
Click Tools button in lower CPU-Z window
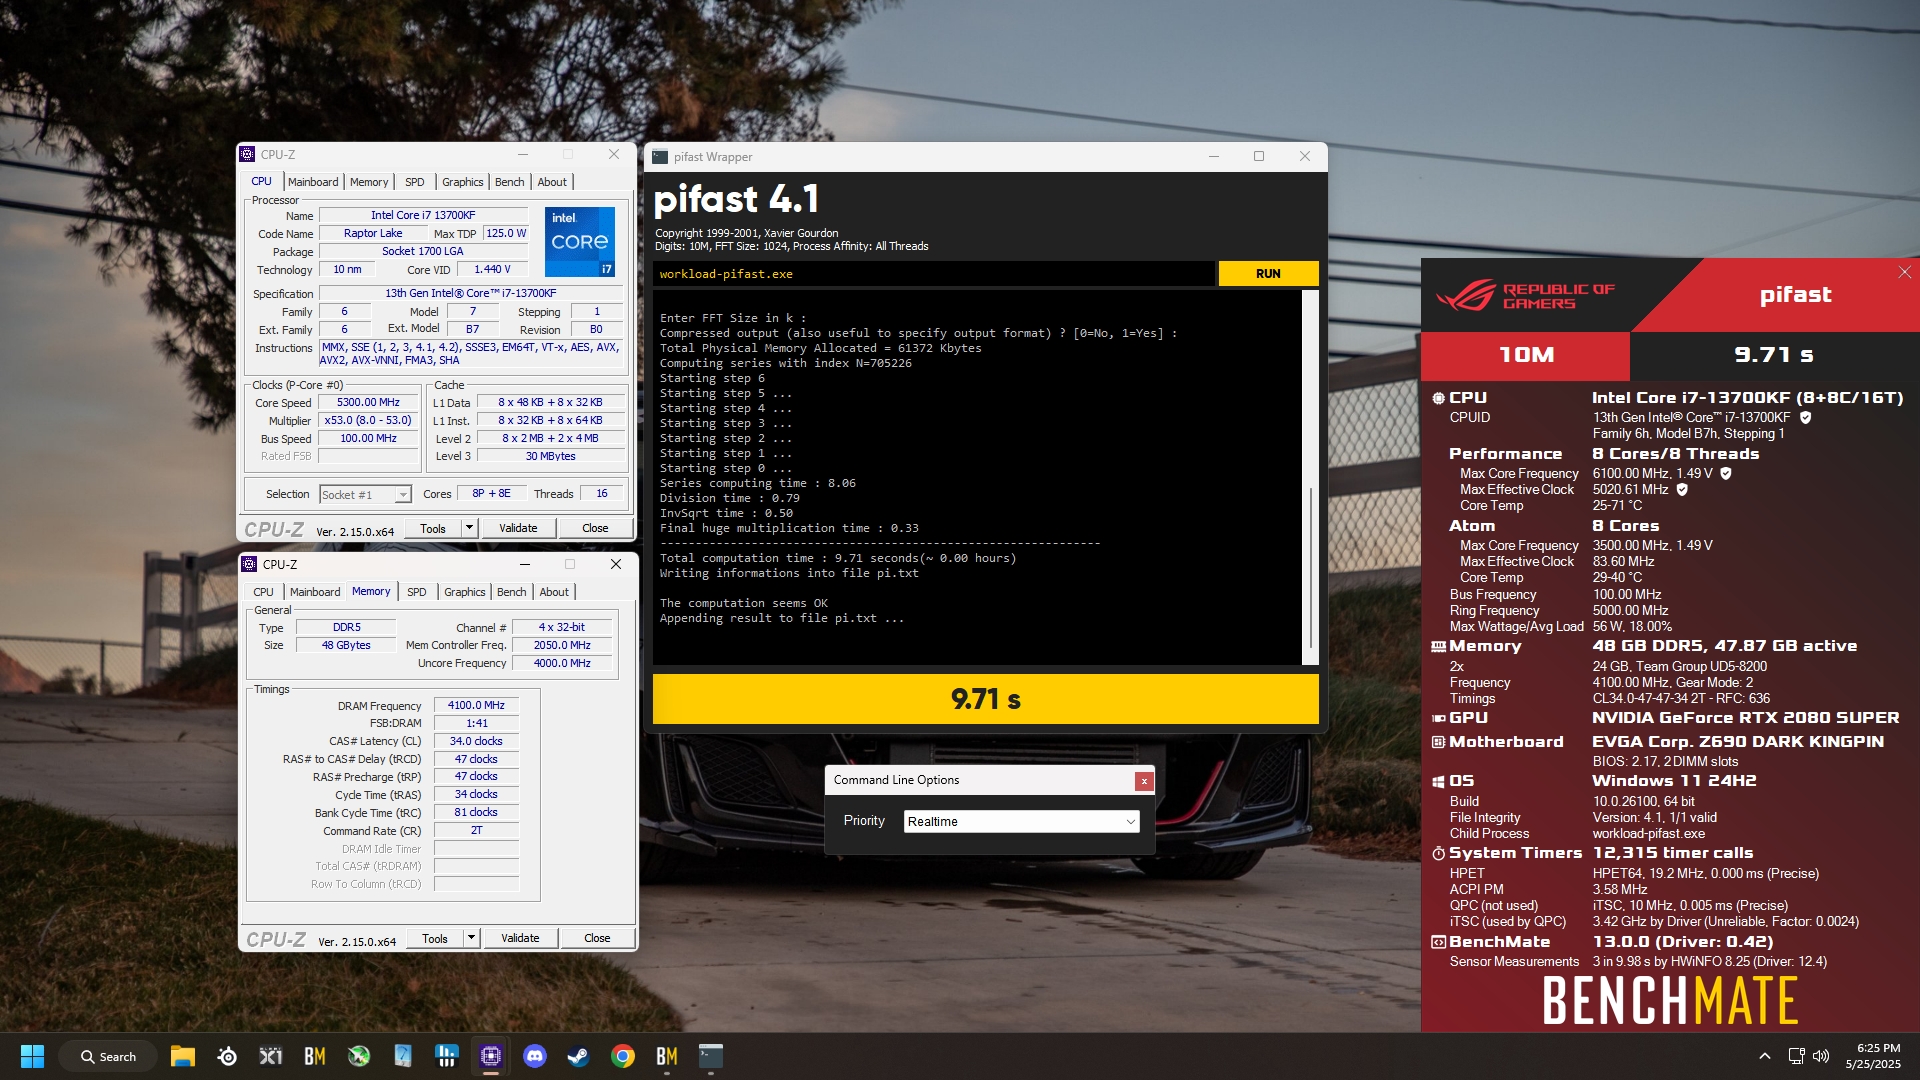click(x=435, y=938)
